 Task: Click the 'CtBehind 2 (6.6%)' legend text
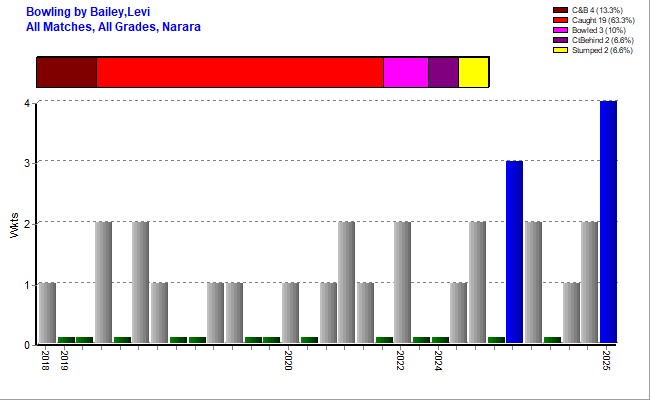point(603,40)
